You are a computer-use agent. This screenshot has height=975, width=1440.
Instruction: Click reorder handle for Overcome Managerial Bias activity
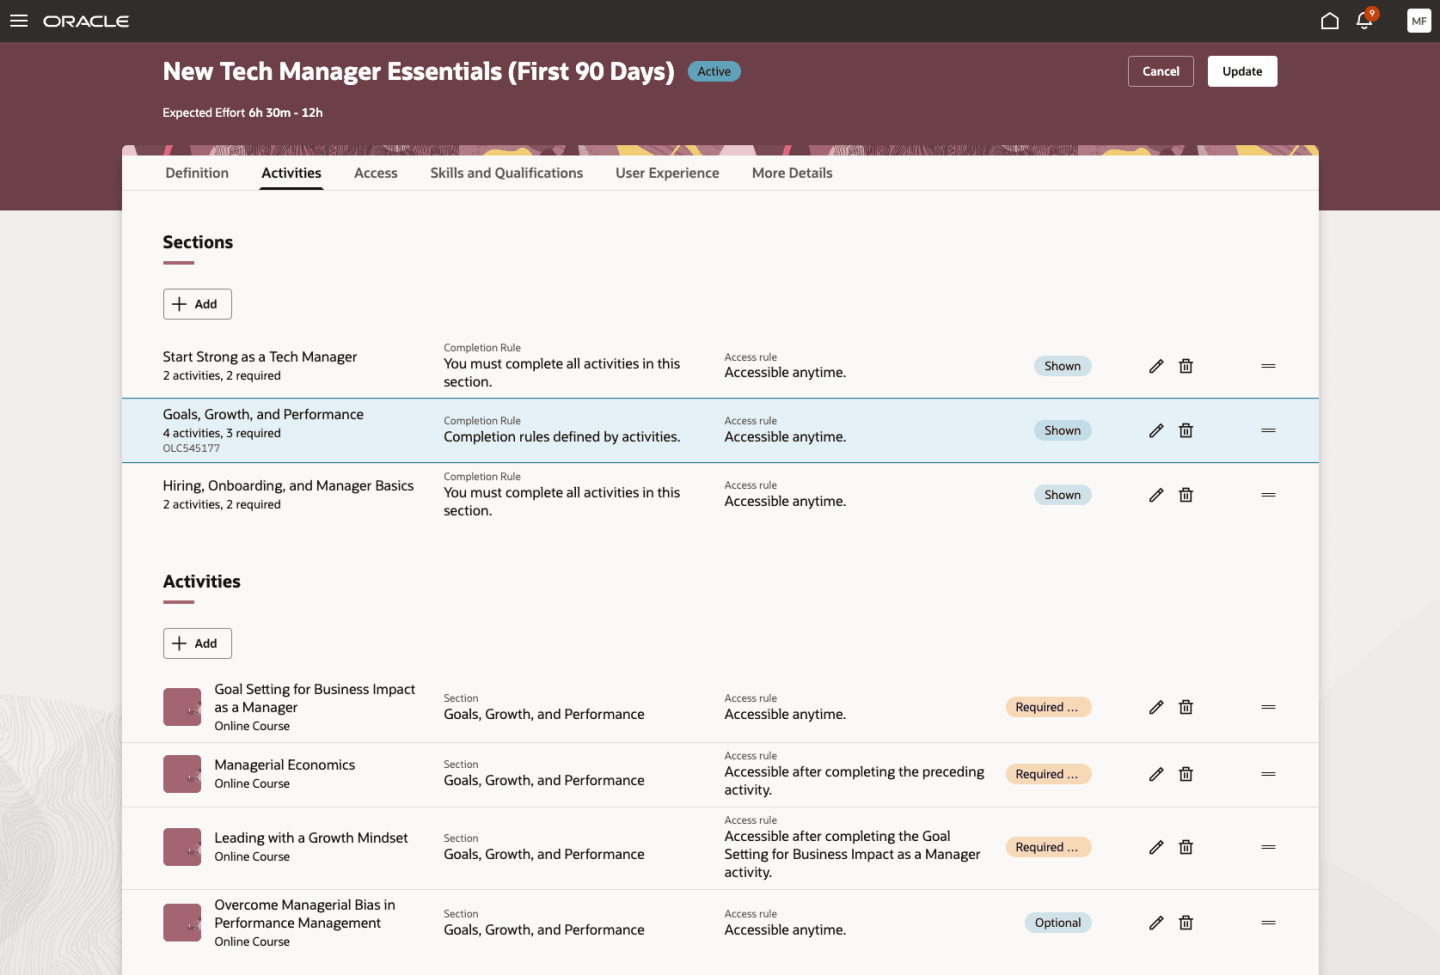click(x=1268, y=923)
